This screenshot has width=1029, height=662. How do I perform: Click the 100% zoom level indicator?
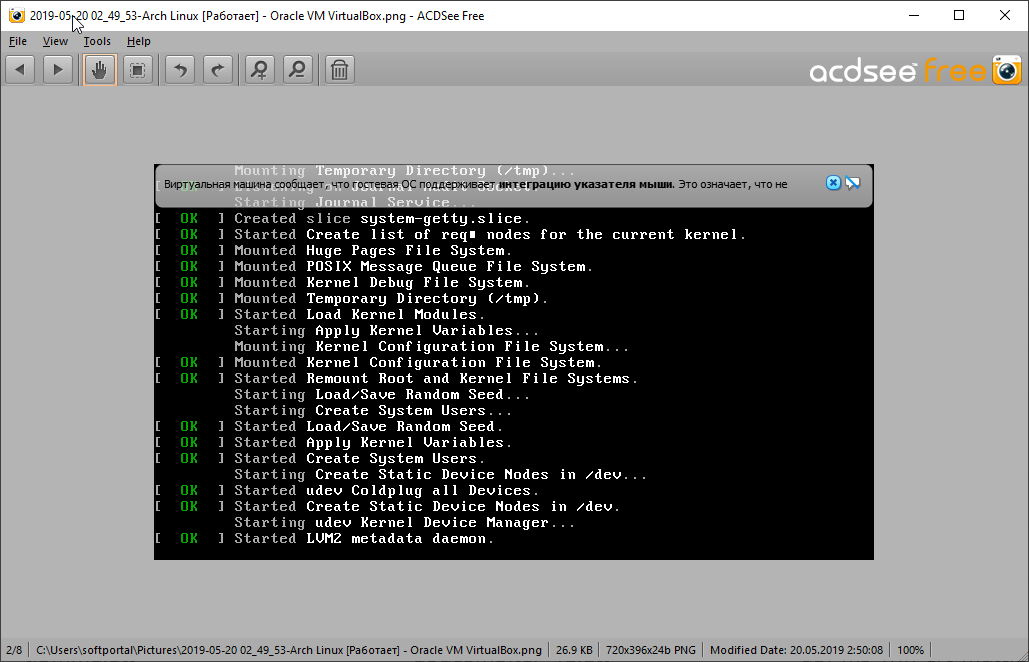click(x=910, y=650)
